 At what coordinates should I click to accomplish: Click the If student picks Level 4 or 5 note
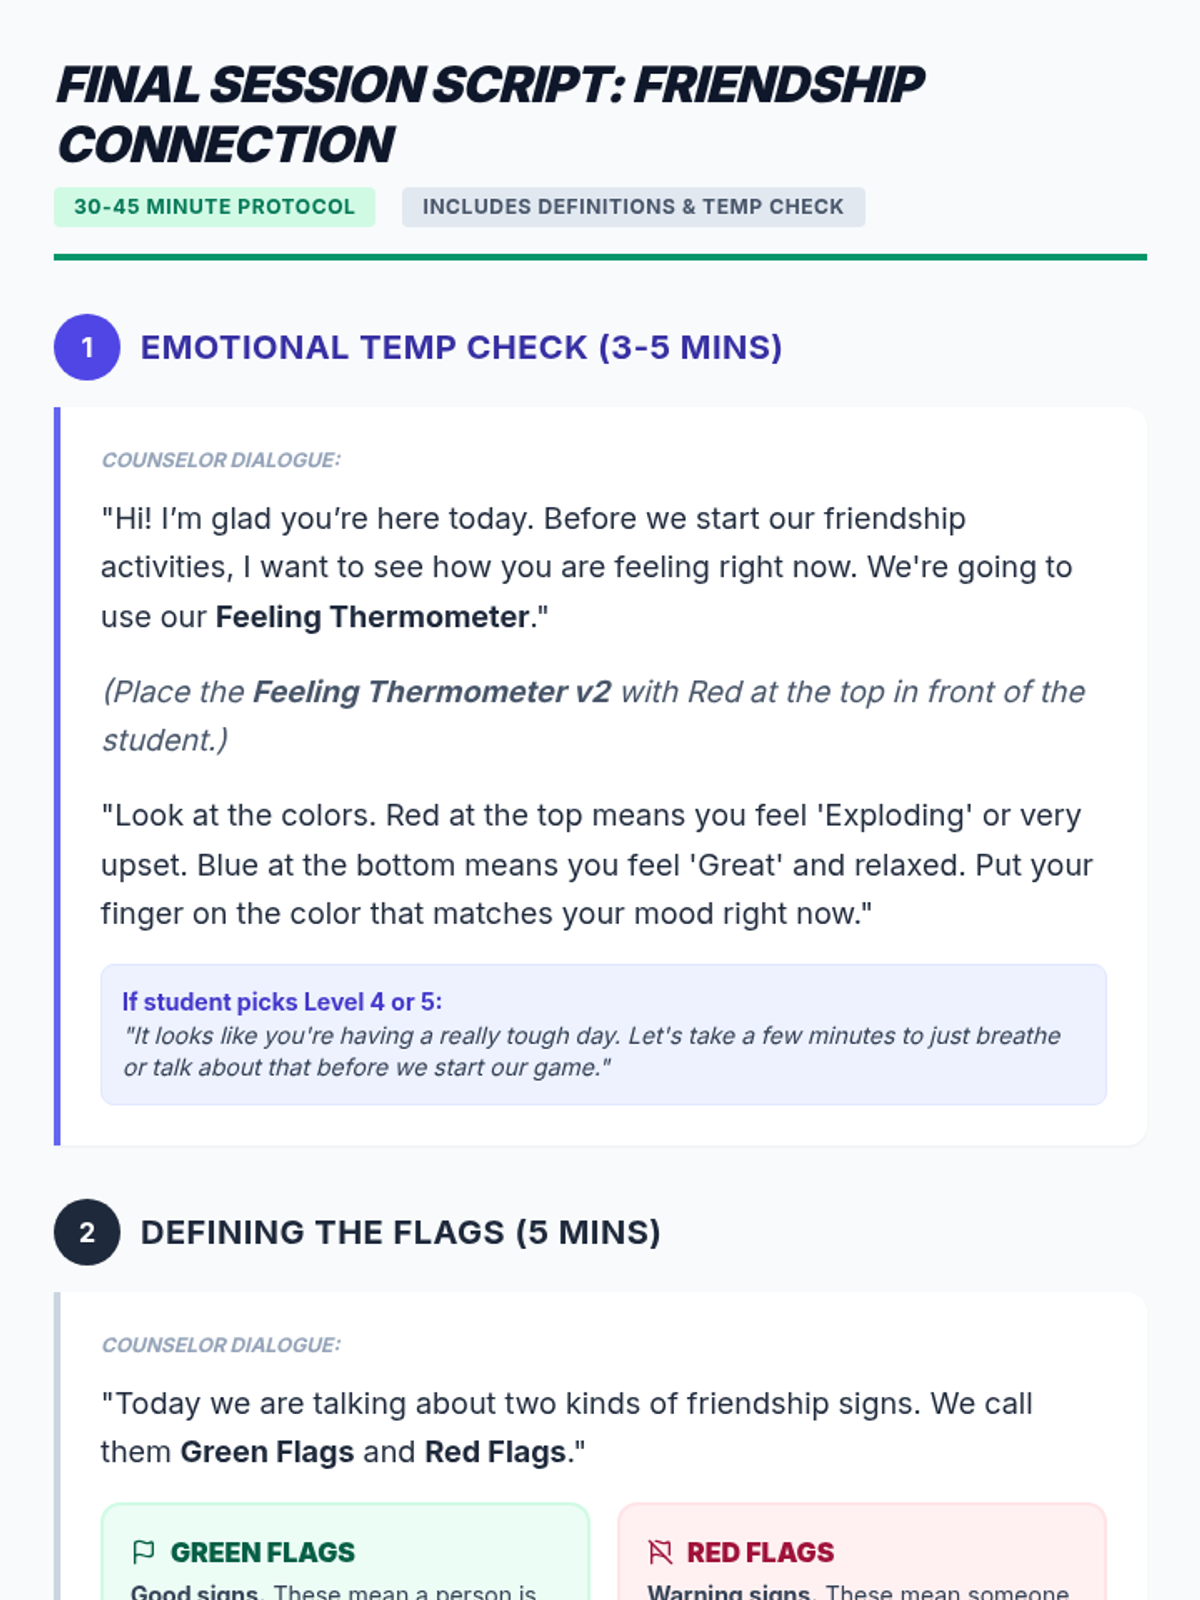click(x=603, y=1034)
